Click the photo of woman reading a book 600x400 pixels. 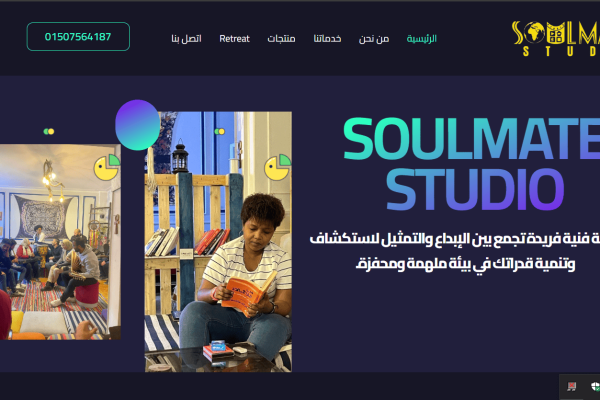(218, 242)
